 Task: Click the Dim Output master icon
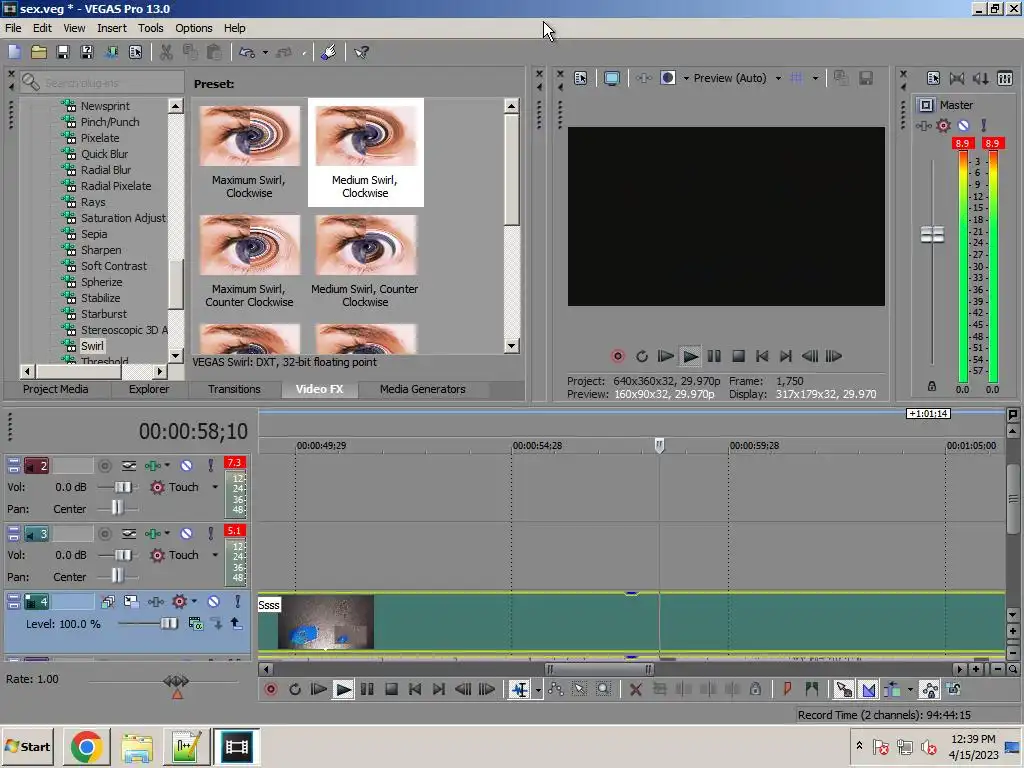pos(980,78)
